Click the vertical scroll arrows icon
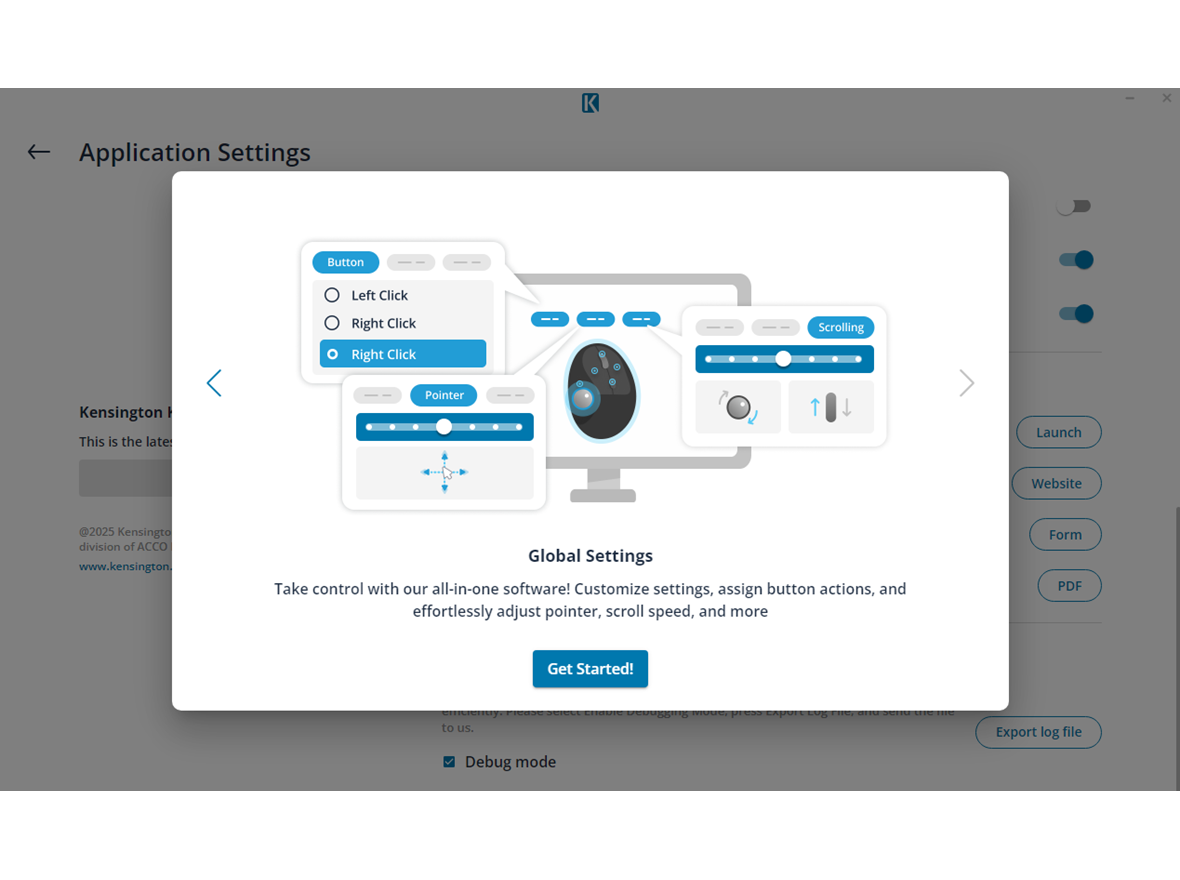Image resolution: width=1180 pixels, height=880 pixels. [x=831, y=406]
